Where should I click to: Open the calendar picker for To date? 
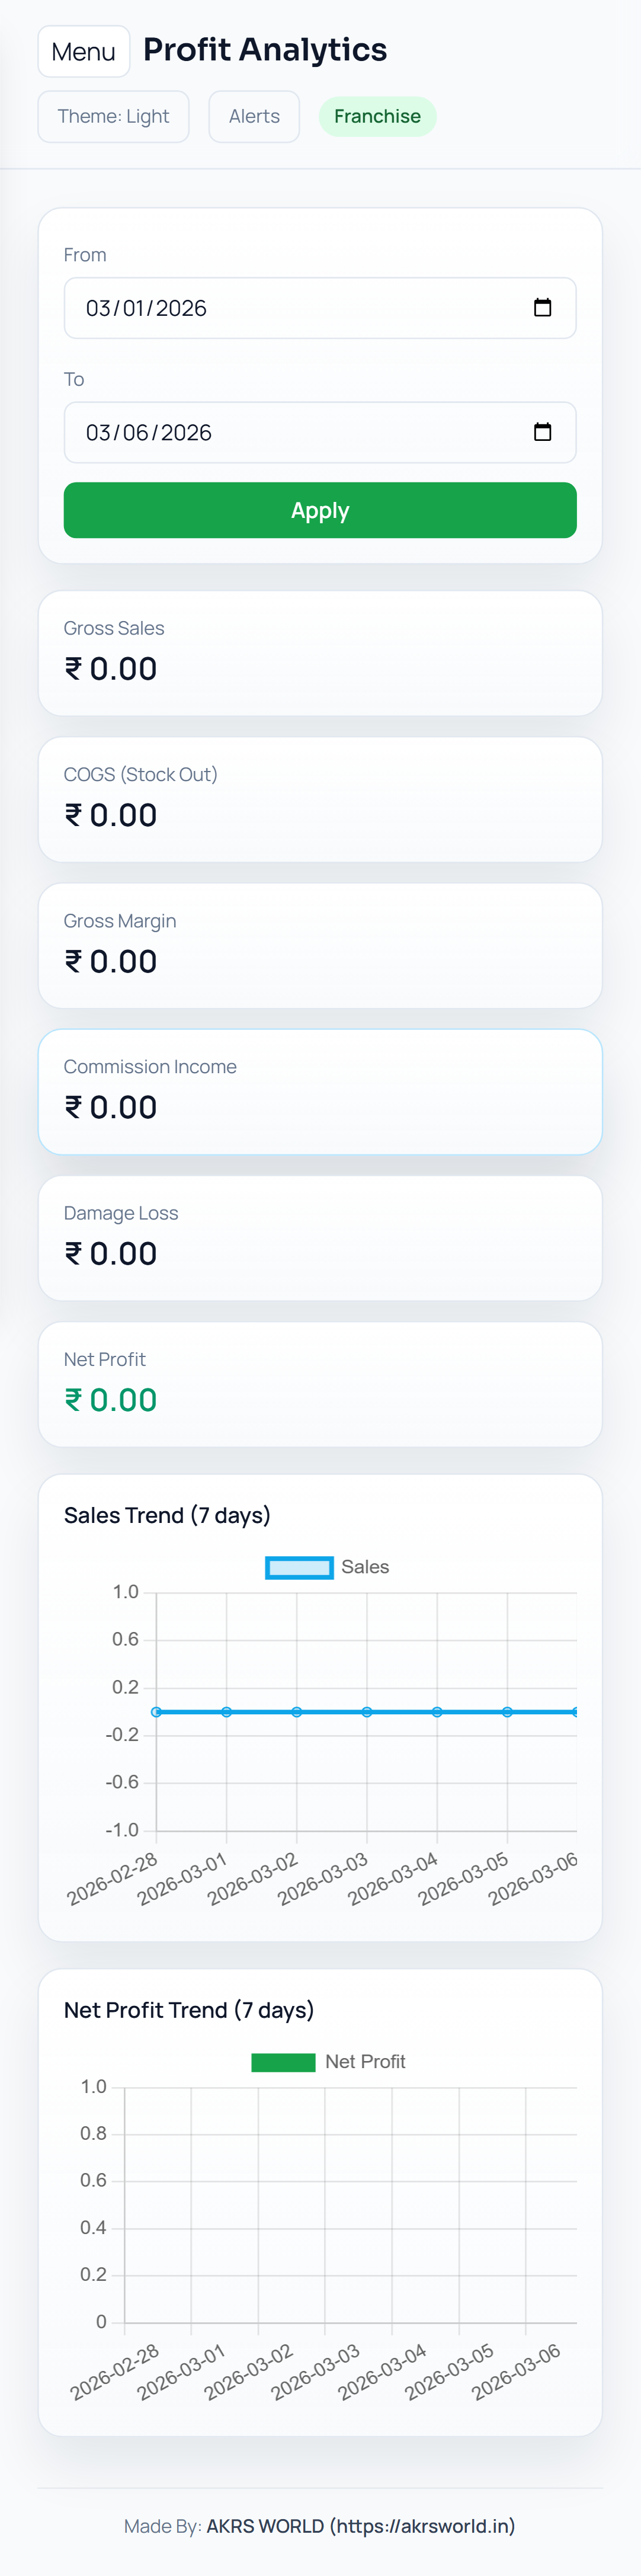[x=542, y=432]
